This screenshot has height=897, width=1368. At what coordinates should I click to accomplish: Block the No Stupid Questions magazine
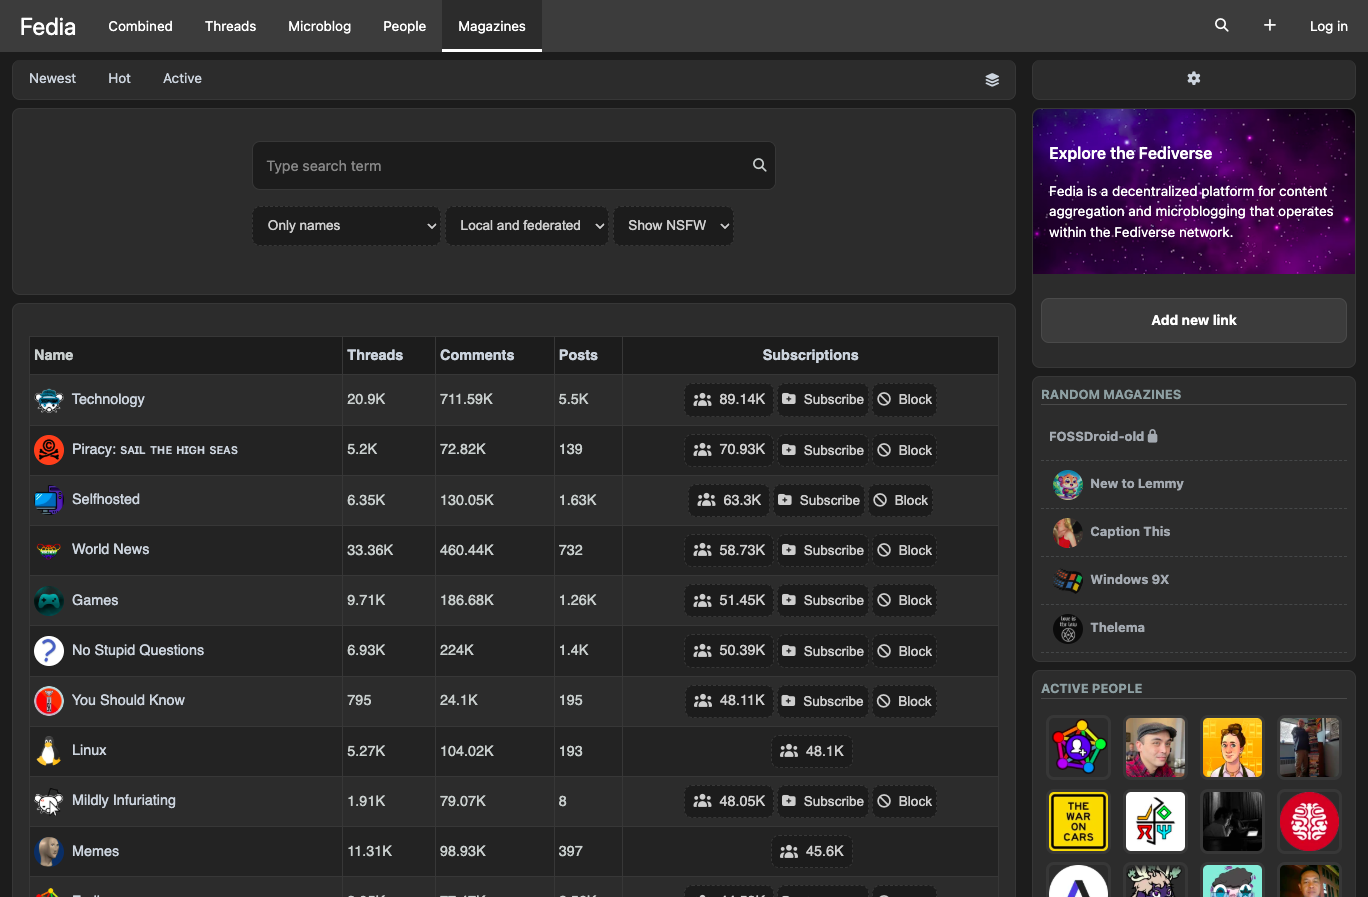905,651
